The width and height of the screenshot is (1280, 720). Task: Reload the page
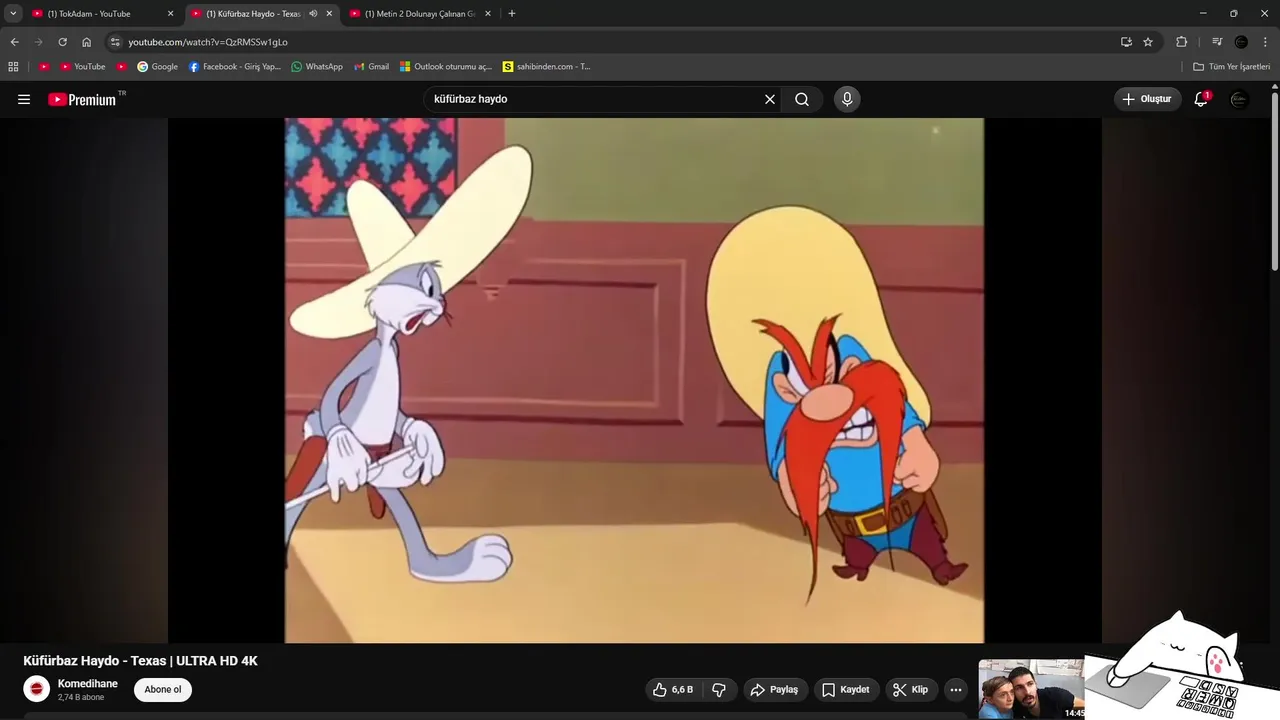[62, 42]
